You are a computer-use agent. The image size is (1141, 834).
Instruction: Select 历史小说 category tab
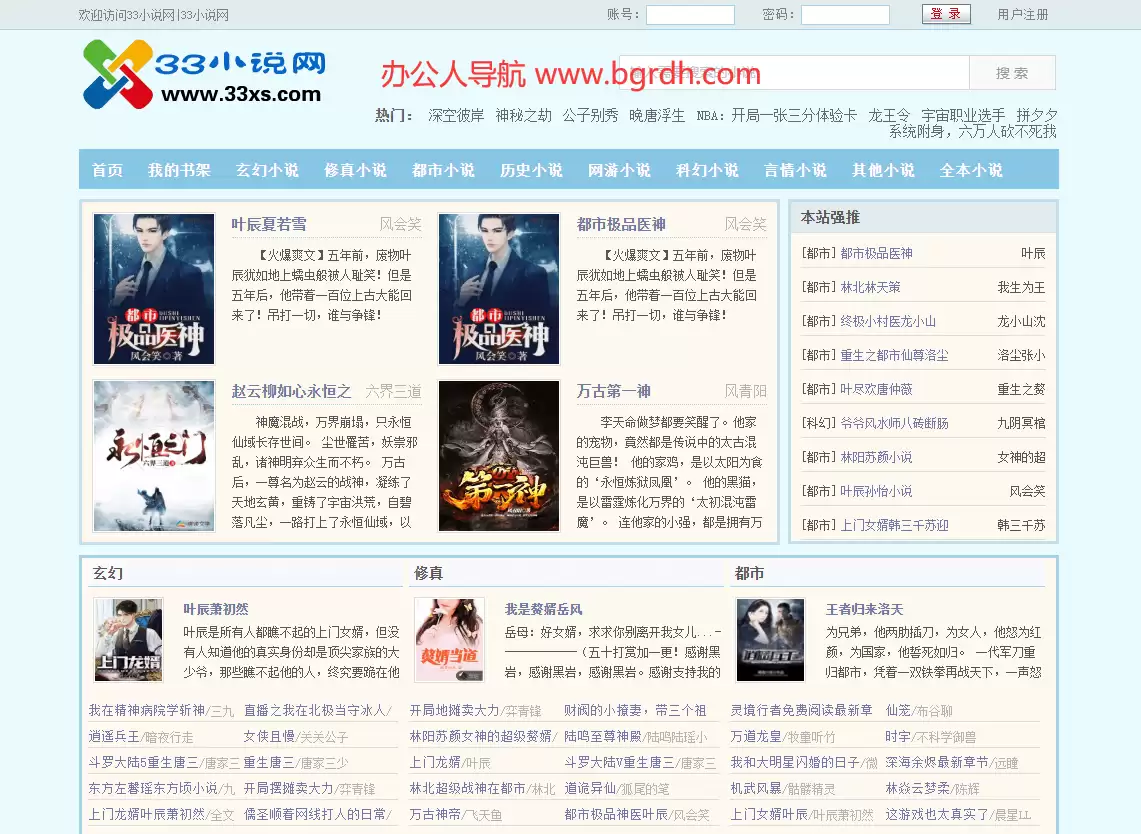531,170
